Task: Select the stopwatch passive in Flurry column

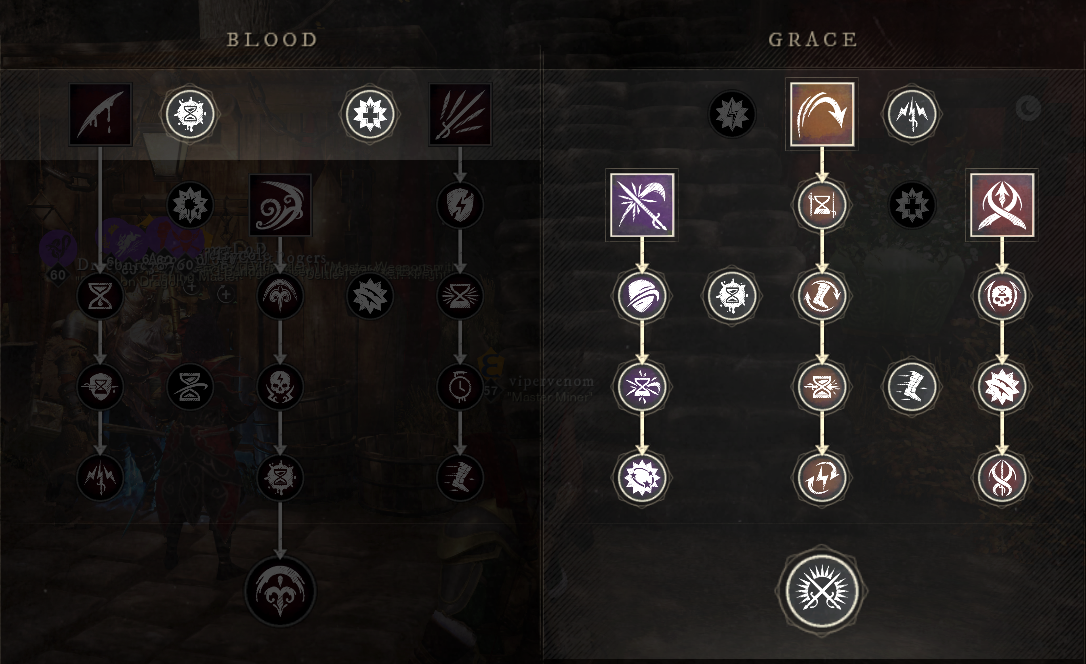Action: tap(460, 386)
